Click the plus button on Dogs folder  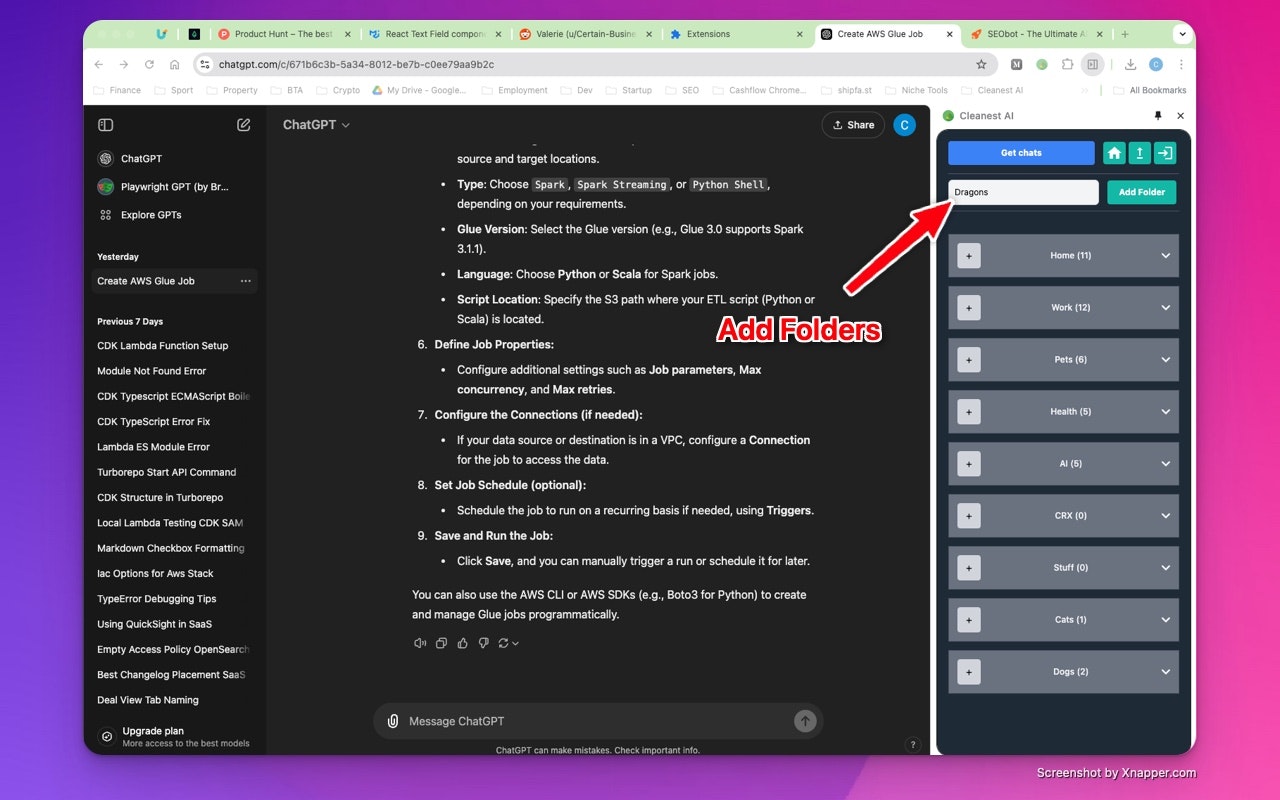point(968,672)
